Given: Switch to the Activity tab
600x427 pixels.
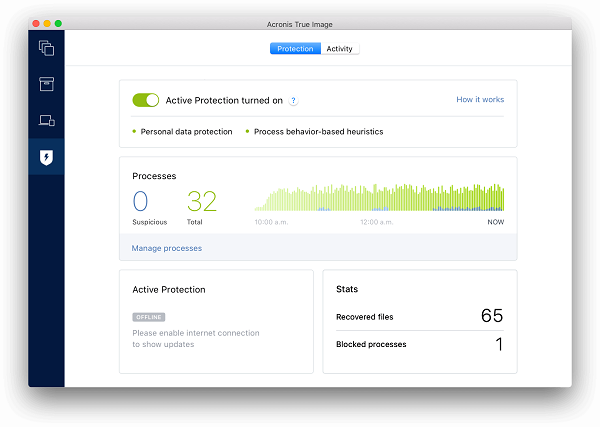Looking at the screenshot, I should [x=340, y=49].
